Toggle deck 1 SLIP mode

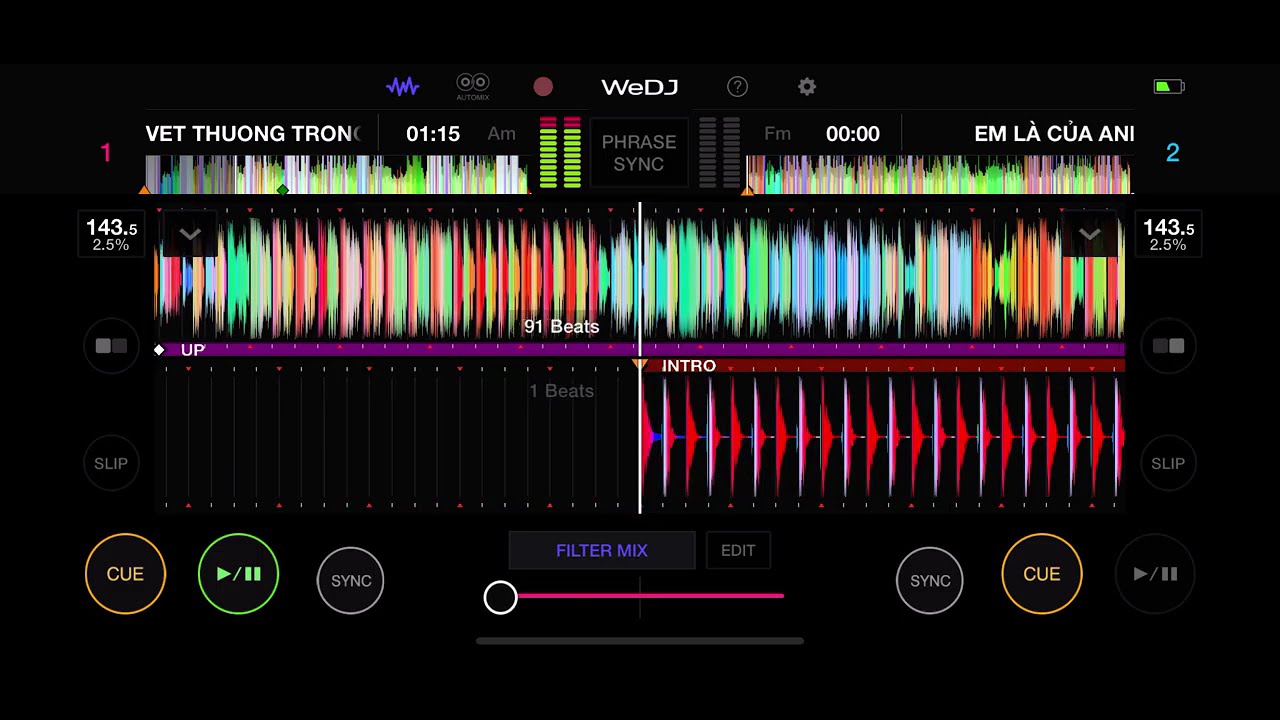(111, 463)
